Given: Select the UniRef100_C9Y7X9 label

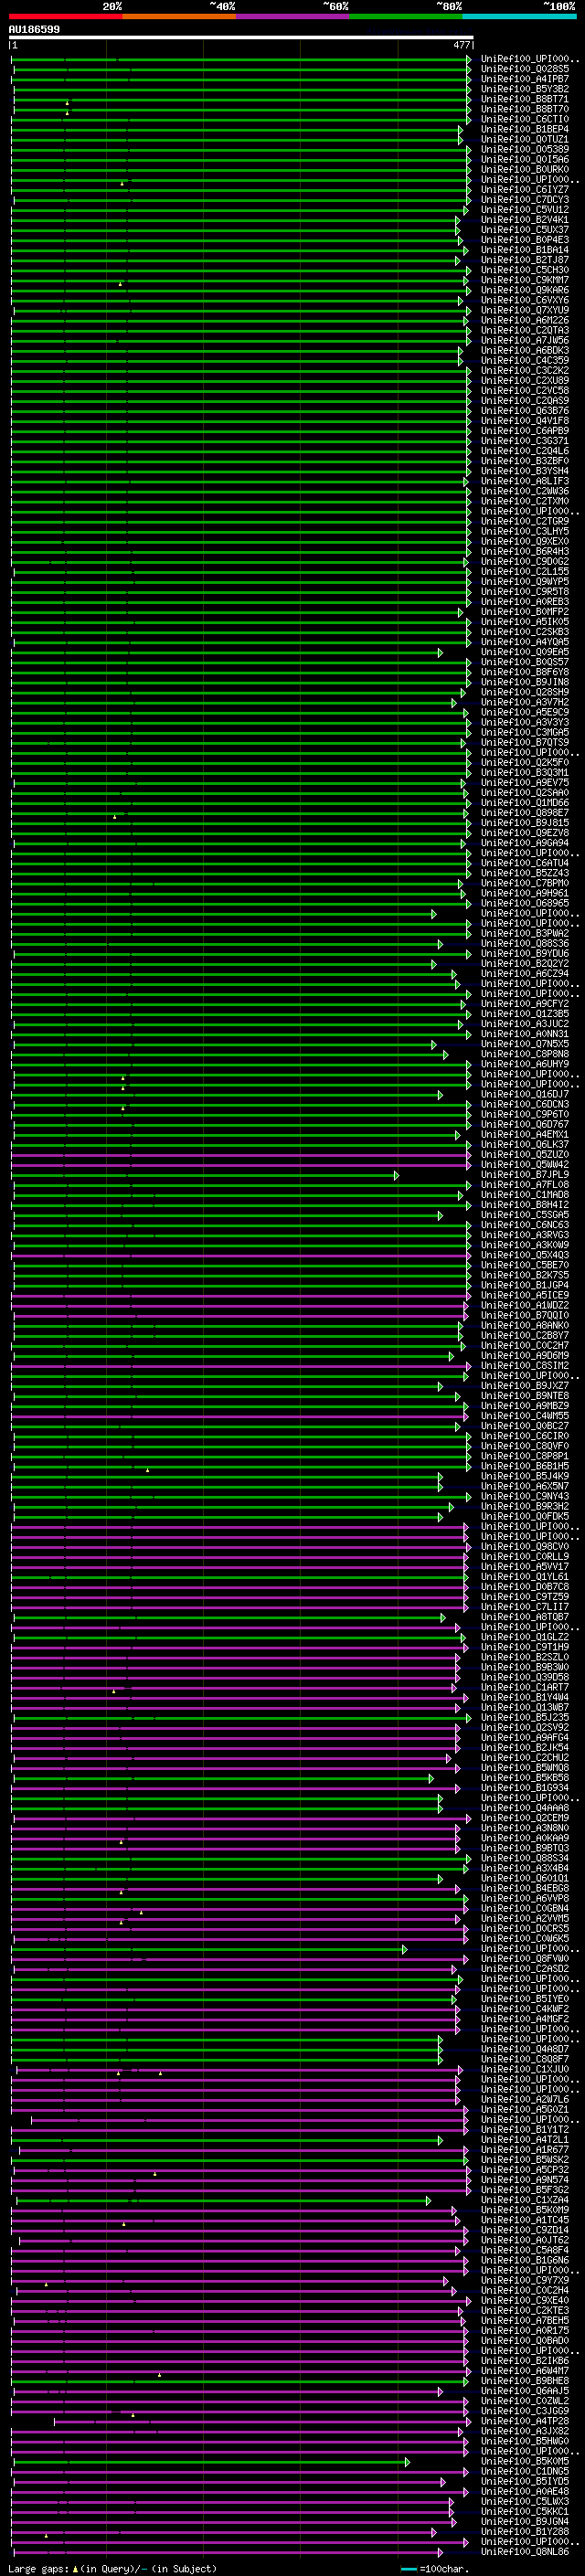Looking at the screenshot, I should click(525, 2279).
